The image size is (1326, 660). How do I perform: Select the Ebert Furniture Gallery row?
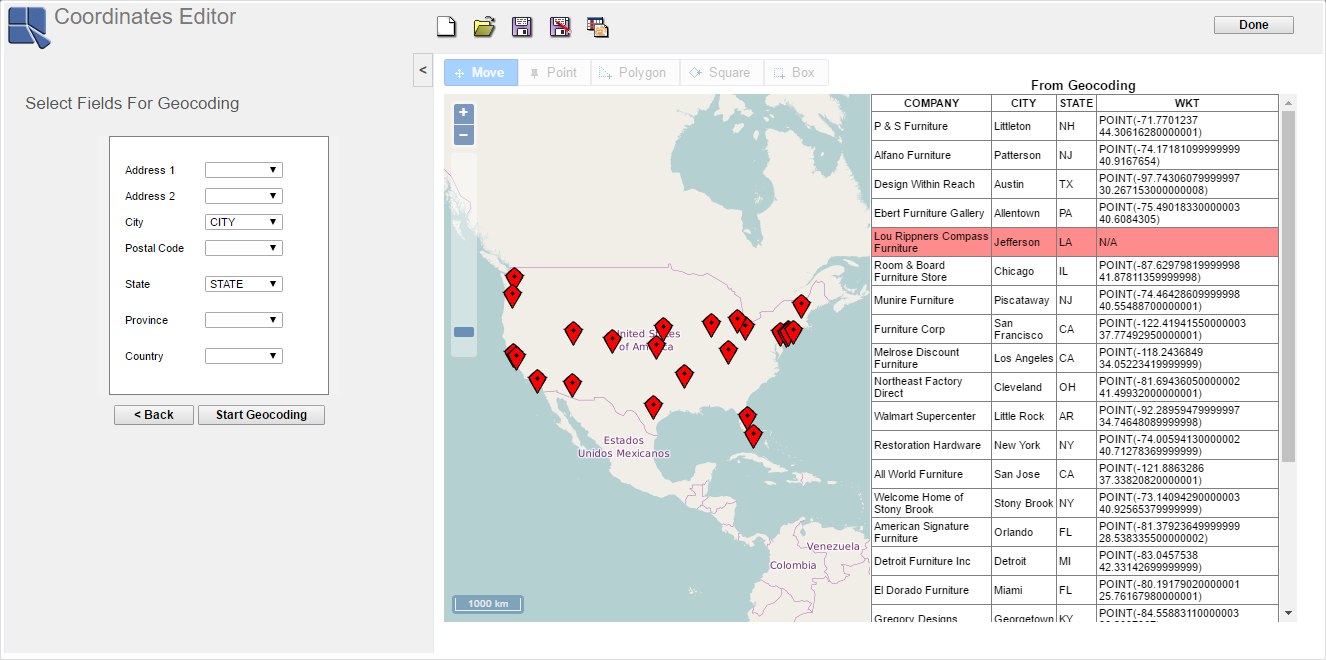[x=1075, y=213]
